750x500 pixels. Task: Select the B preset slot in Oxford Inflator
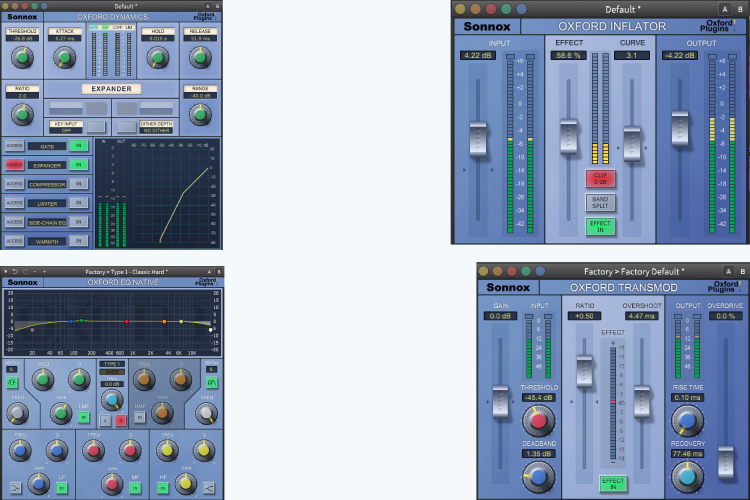[740, 9]
